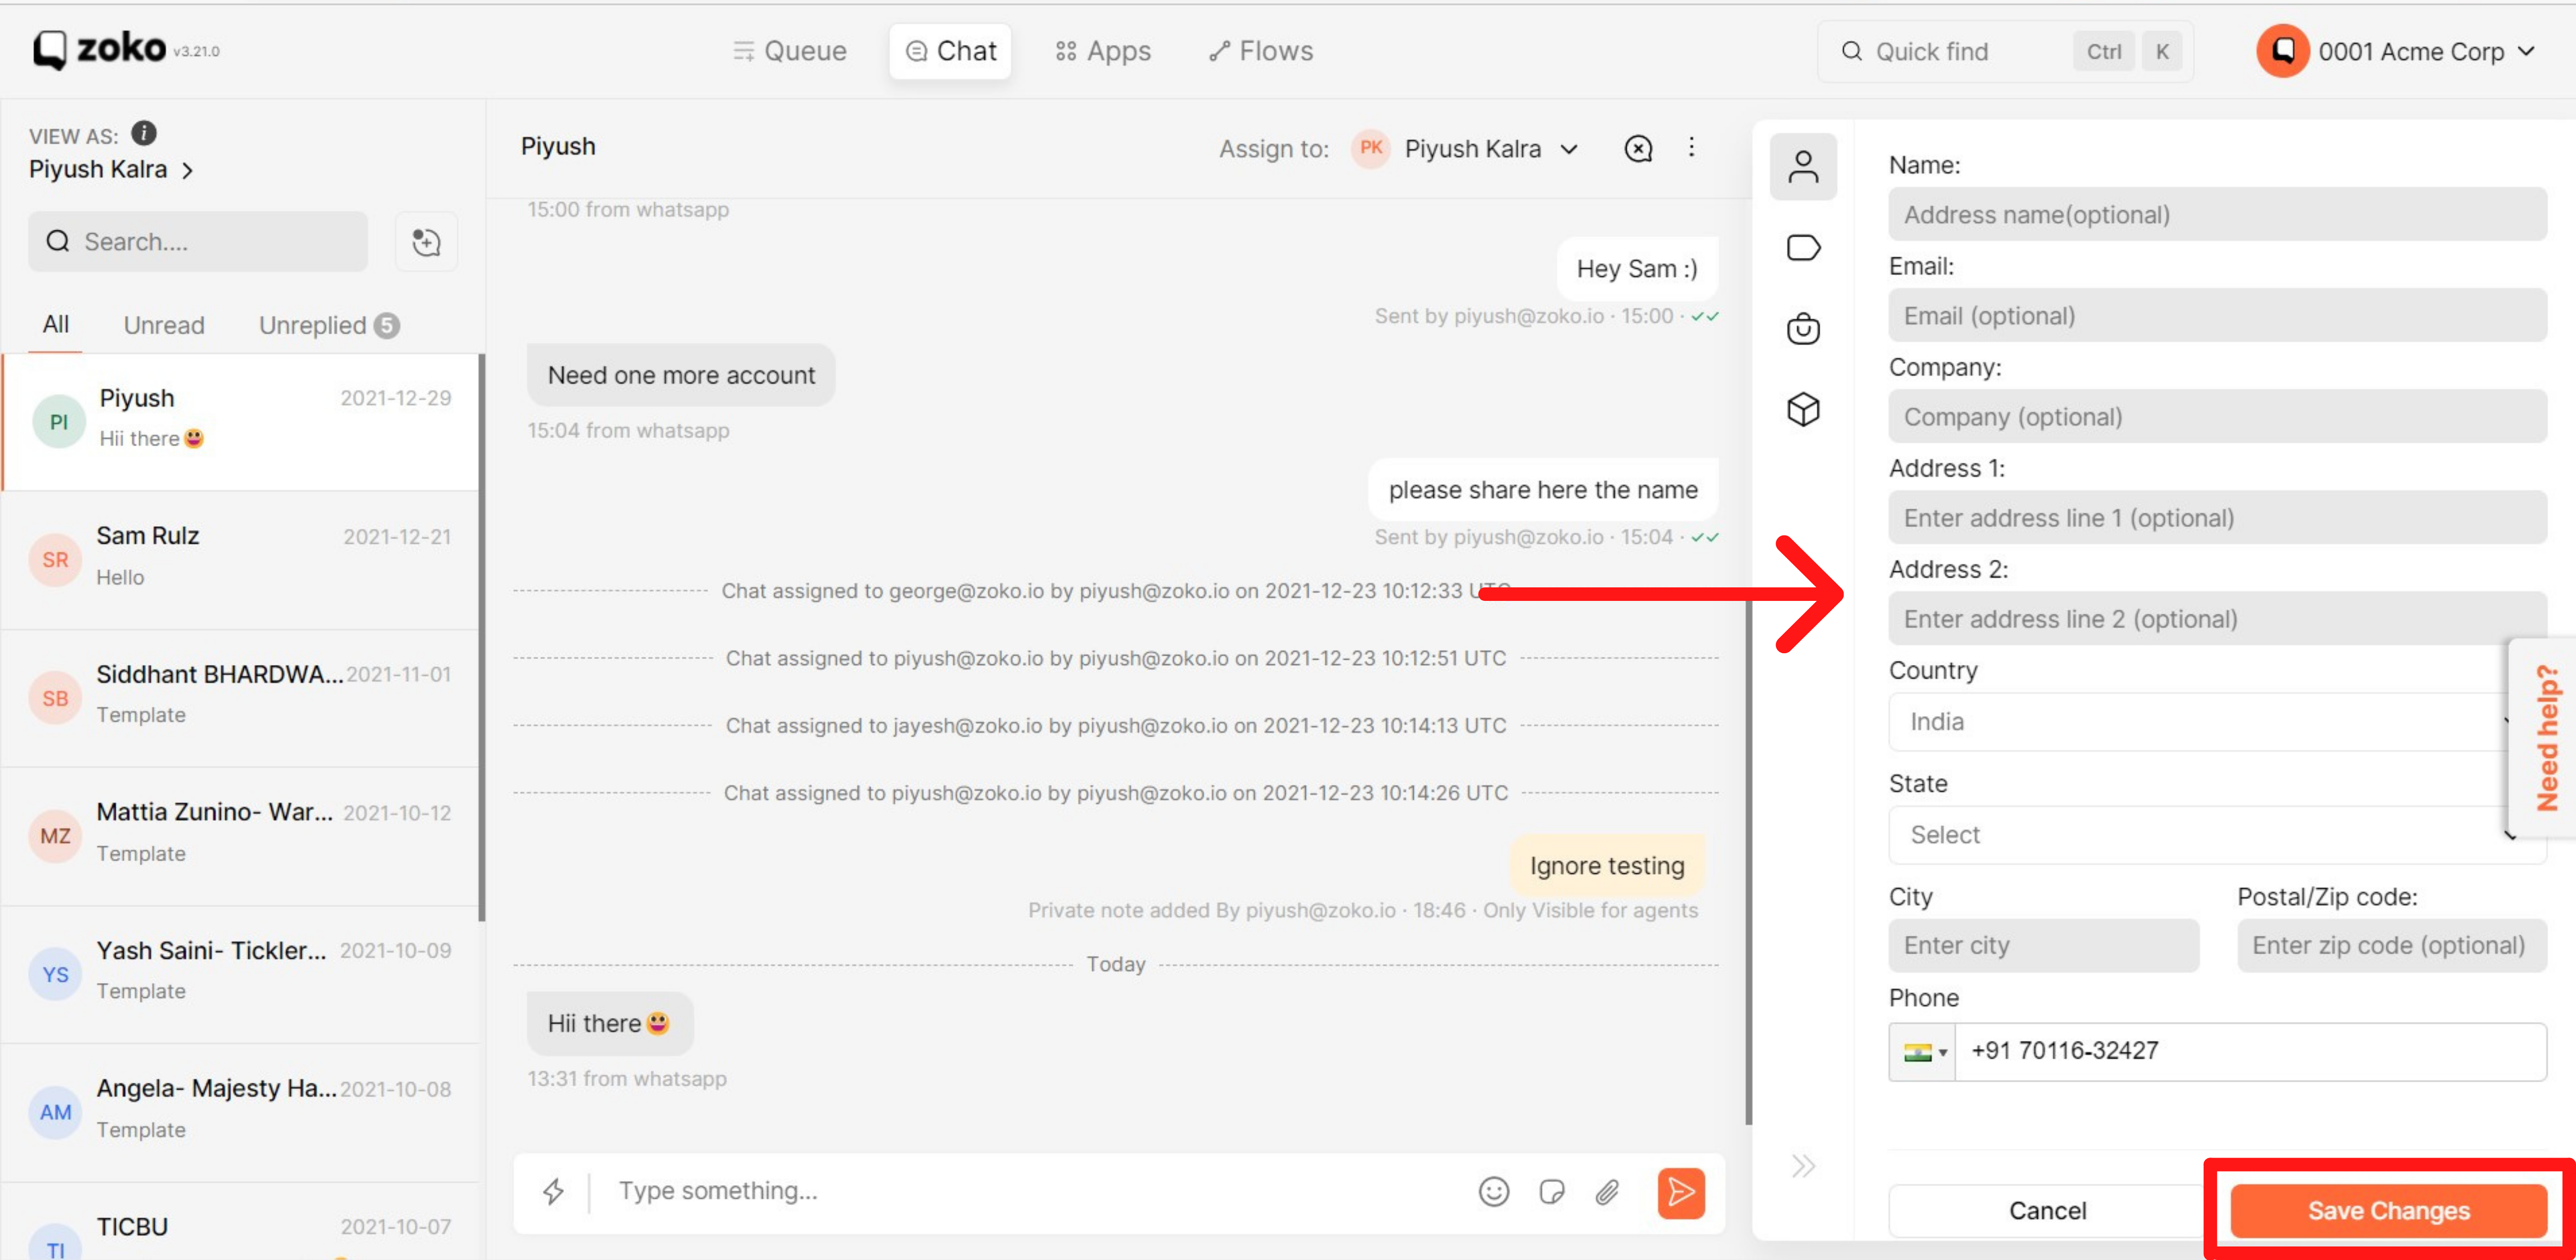Open the Siddhant BHARDWA... conversation
The width and height of the screenshot is (2576, 1260).
(240, 697)
